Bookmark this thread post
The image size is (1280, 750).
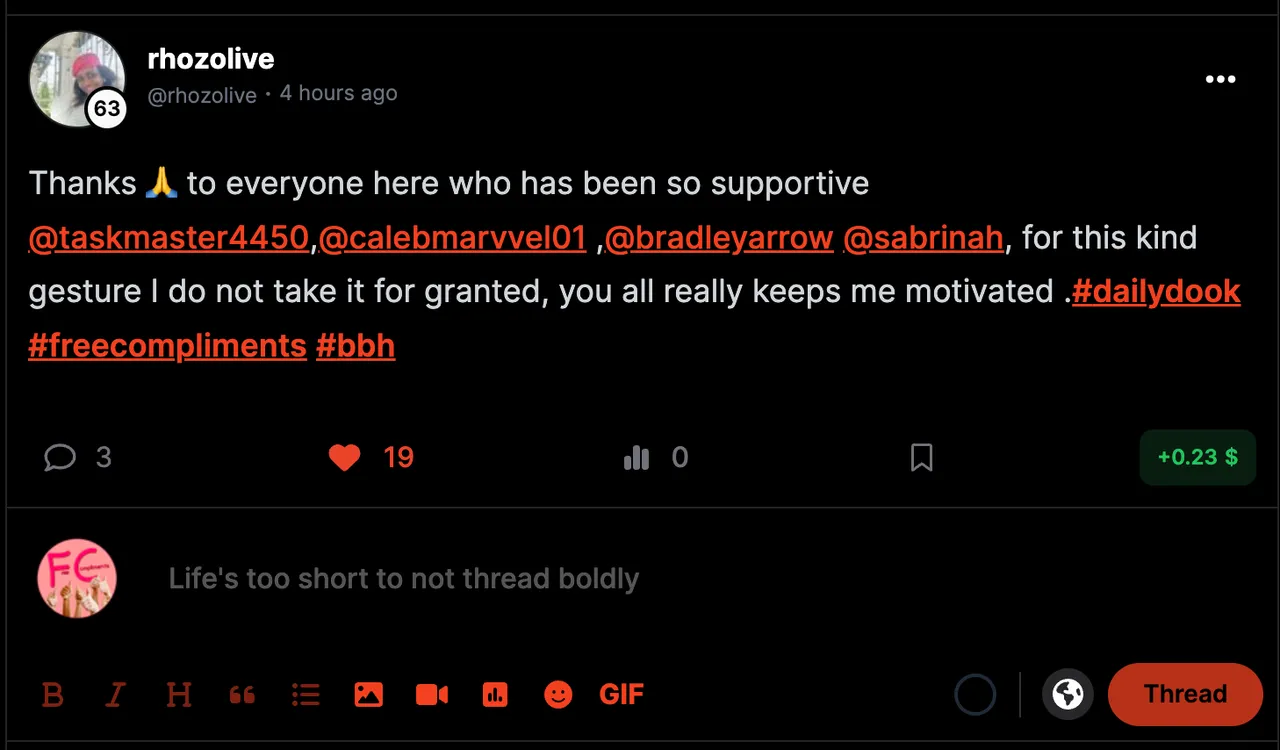[x=921, y=458]
